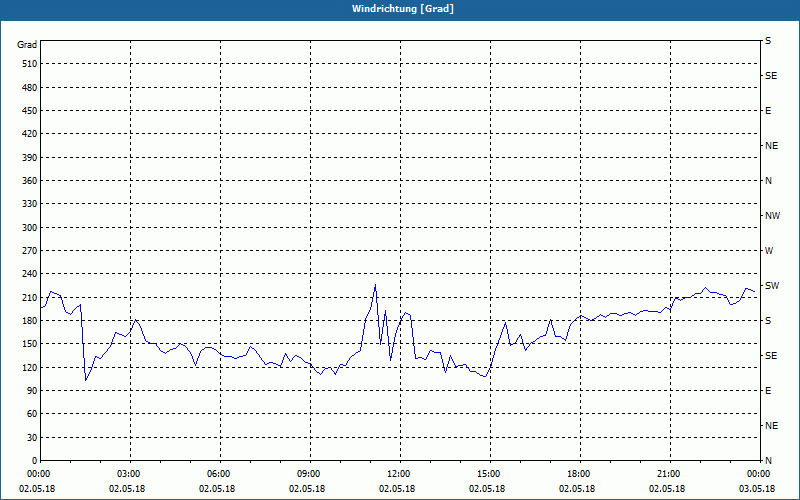Click the 240 y-axis tick label

tap(30, 274)
